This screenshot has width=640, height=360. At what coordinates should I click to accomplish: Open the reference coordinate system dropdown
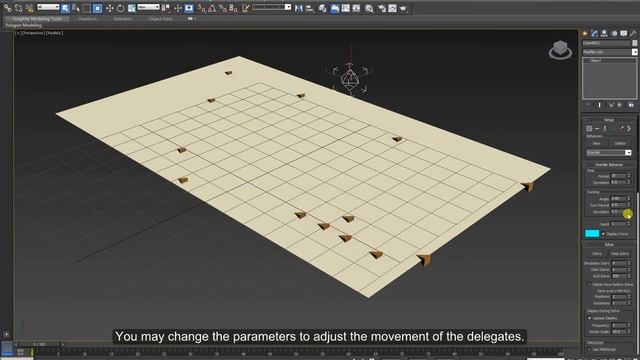click(x=148, y=7)
